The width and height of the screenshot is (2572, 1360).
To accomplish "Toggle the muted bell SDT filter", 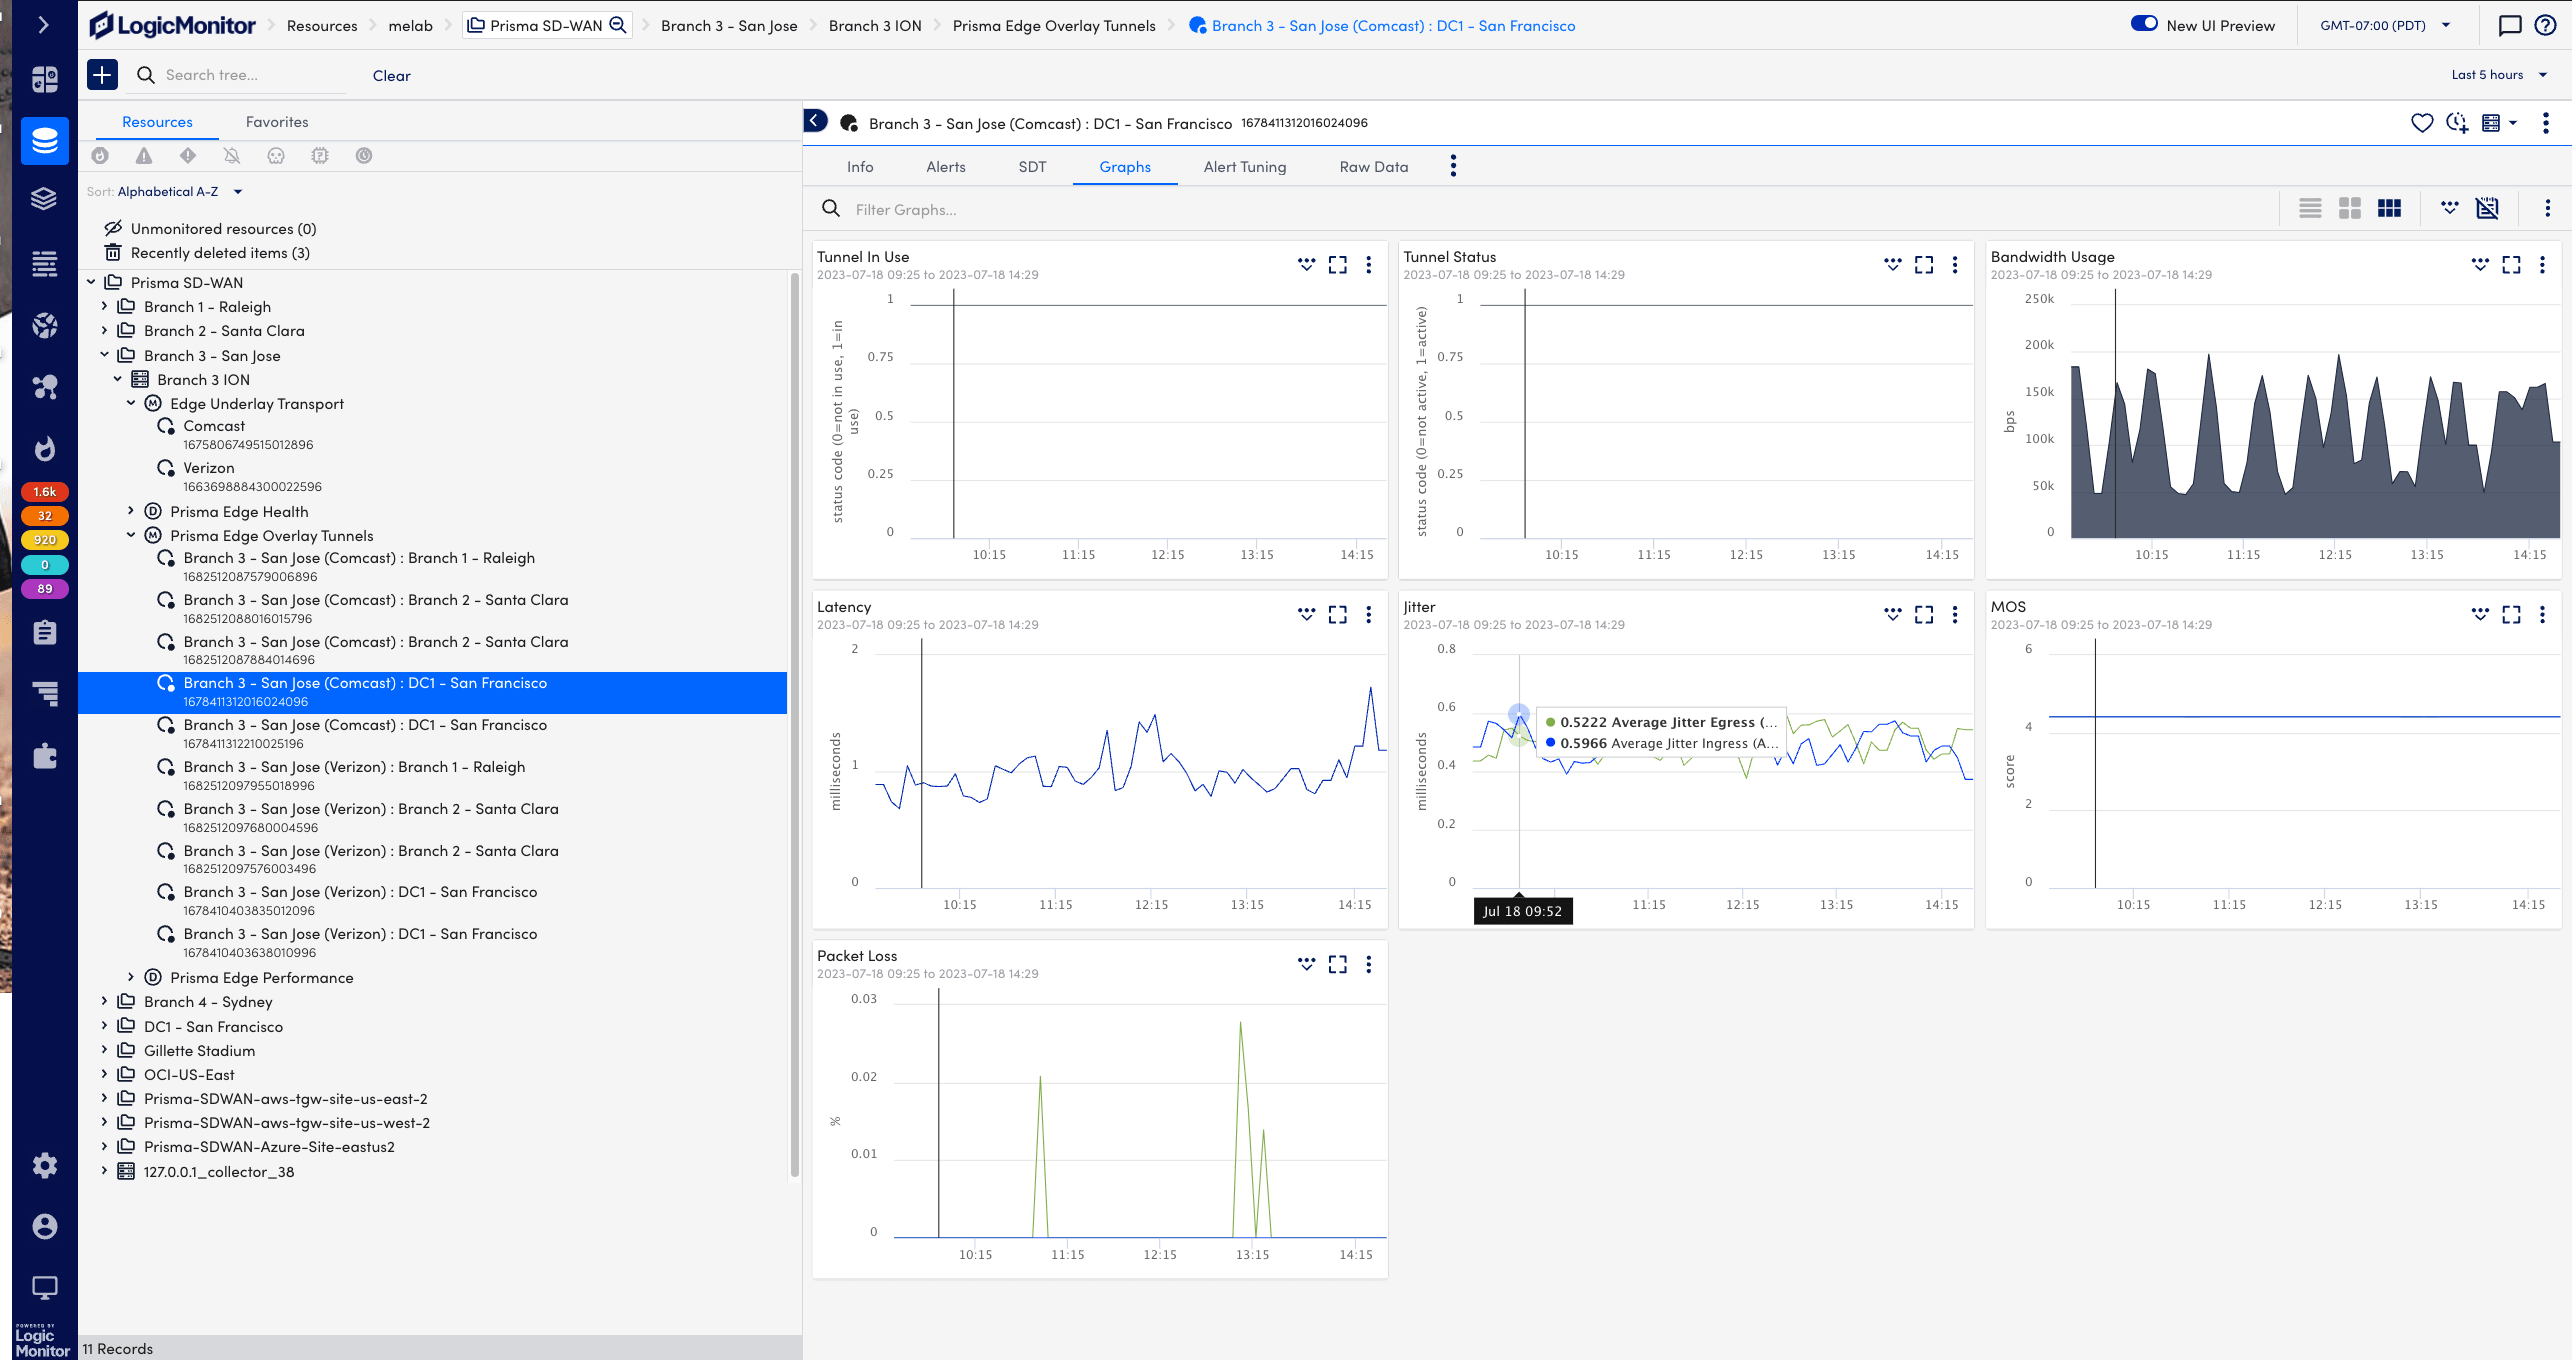I will [x=232, y=156].
